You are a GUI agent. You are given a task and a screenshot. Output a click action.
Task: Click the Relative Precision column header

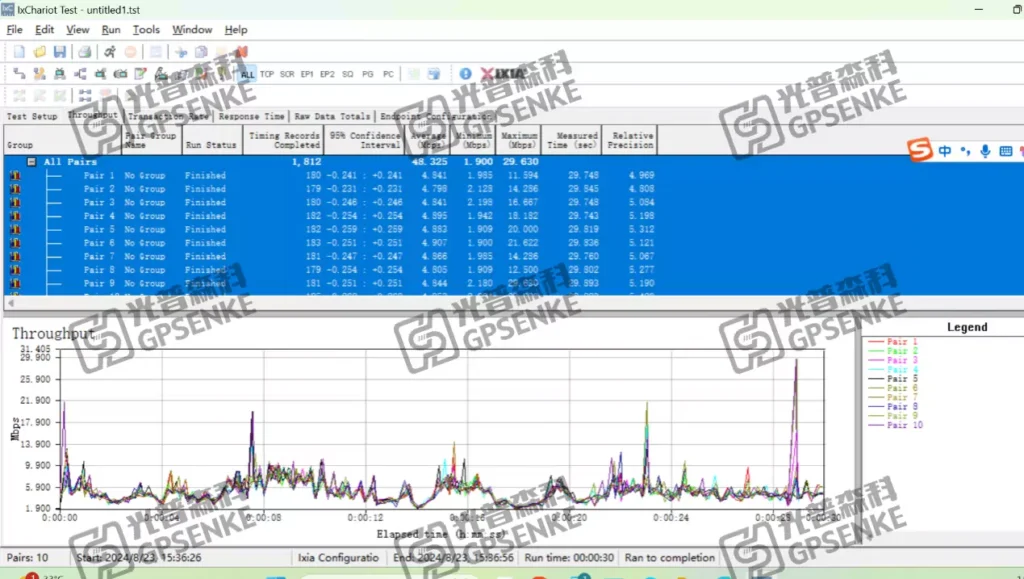tap(630, 140)
